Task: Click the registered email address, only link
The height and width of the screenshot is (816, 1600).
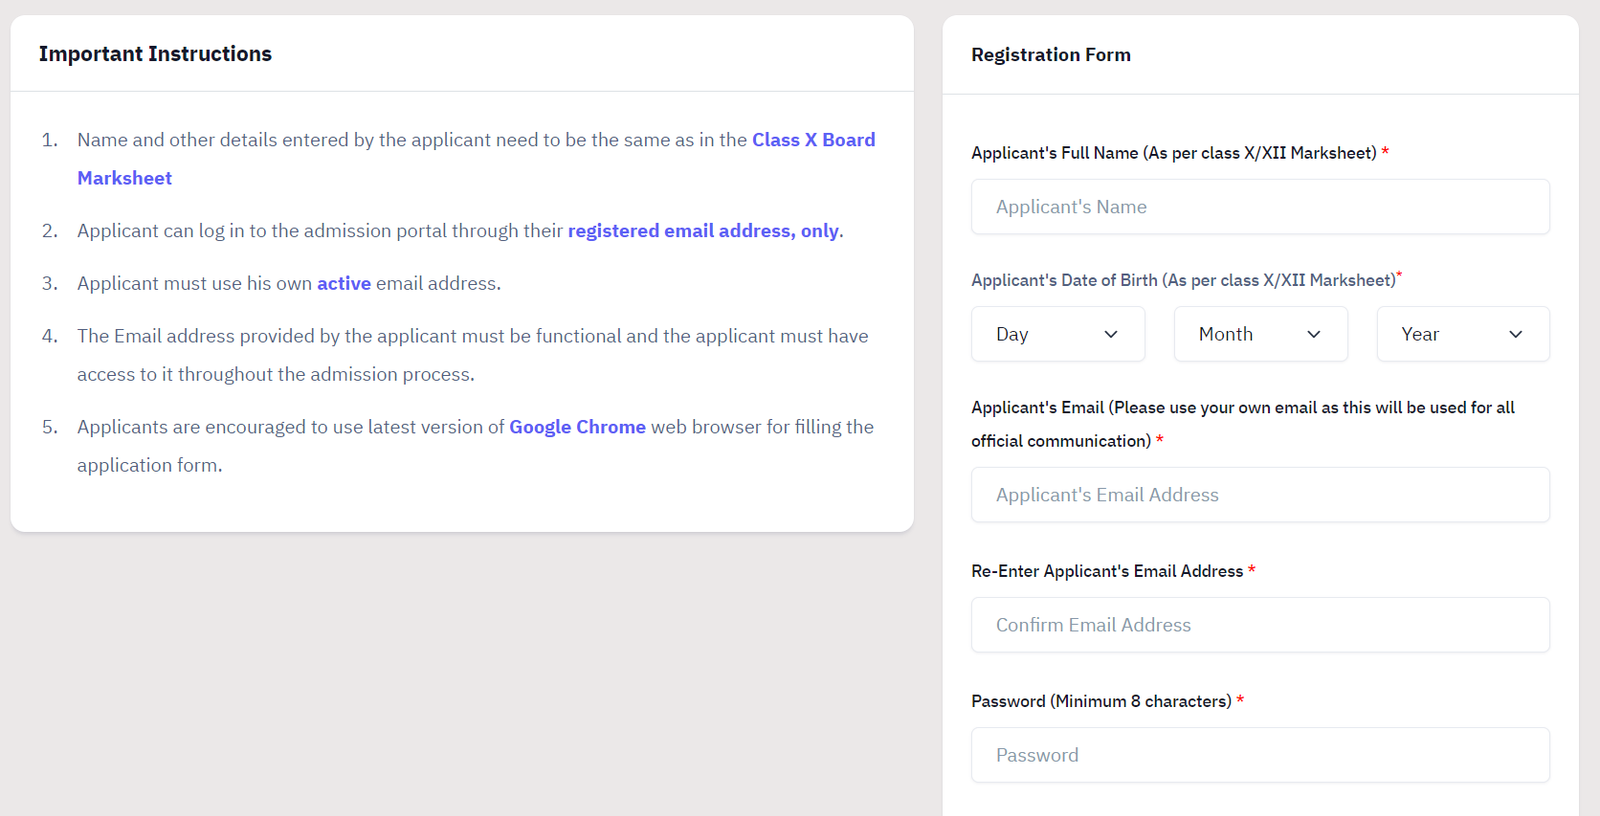Action: [703, 231]
